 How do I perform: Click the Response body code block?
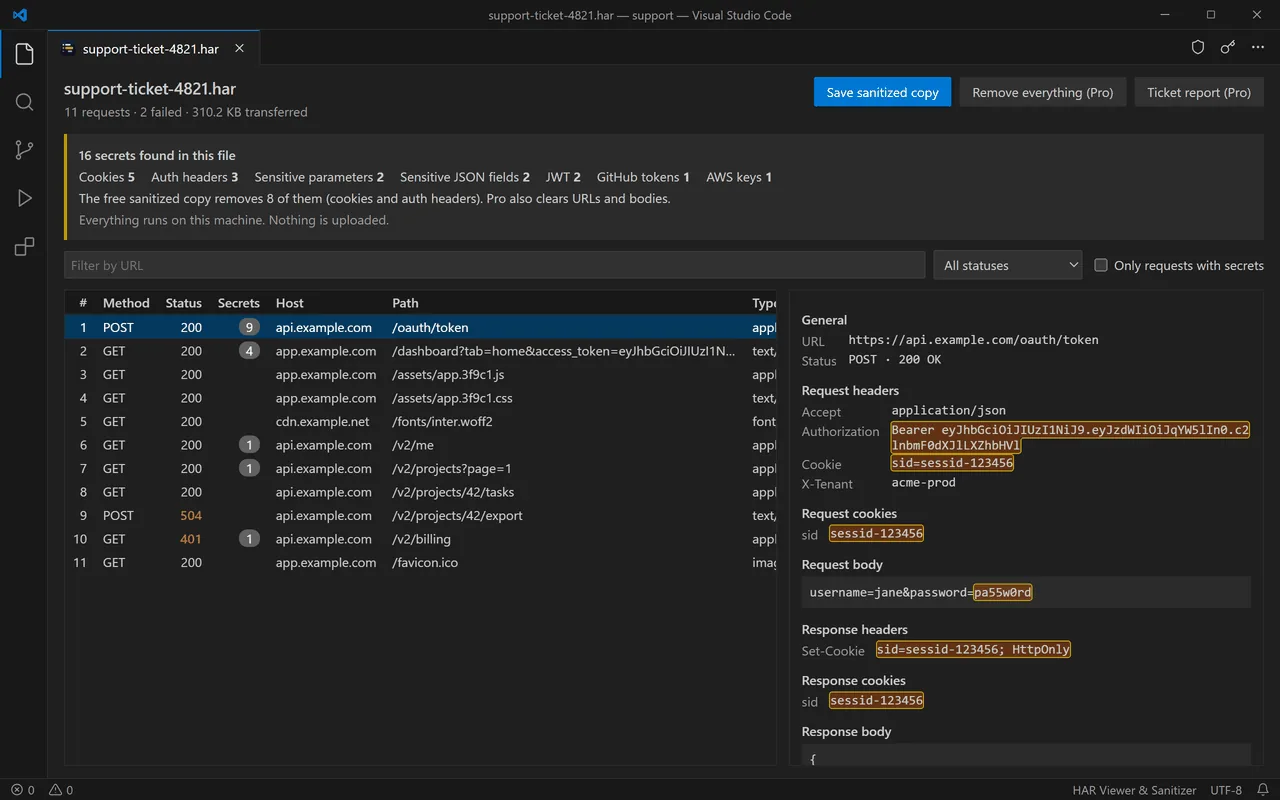coord(1026,755)
